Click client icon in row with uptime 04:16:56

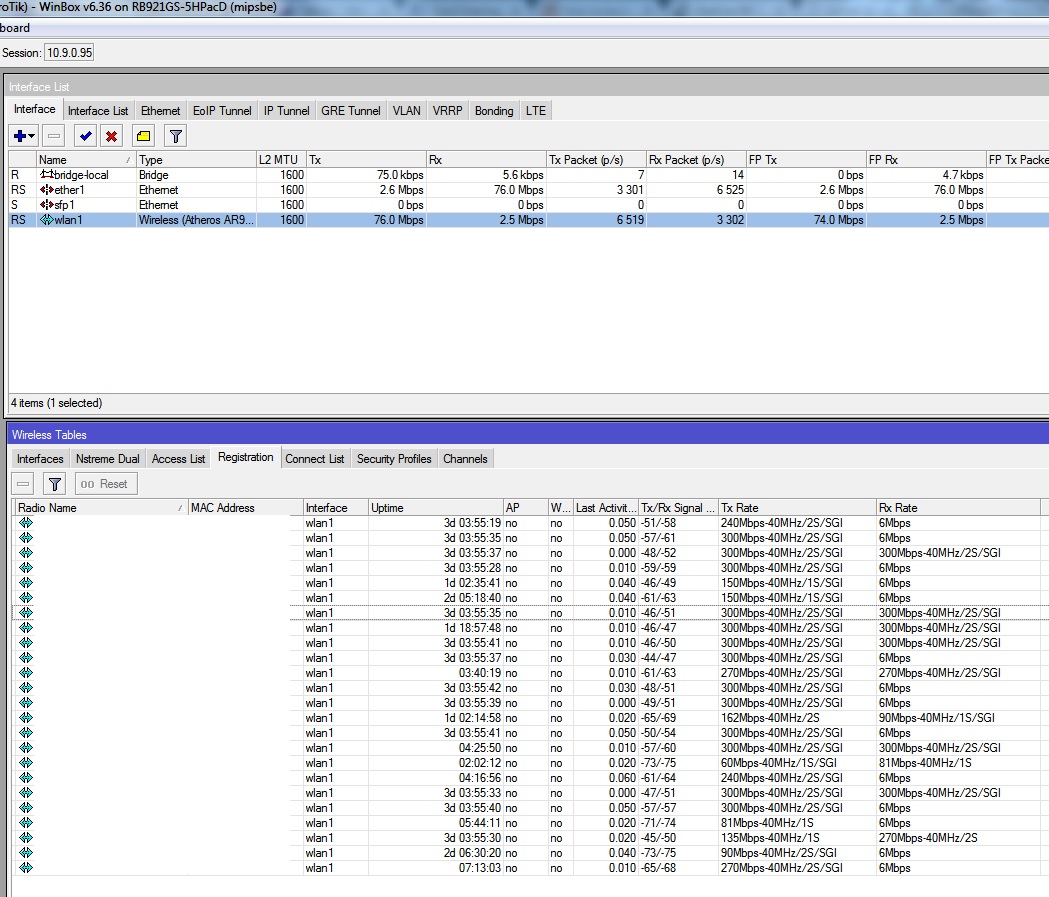click(25, 777)
